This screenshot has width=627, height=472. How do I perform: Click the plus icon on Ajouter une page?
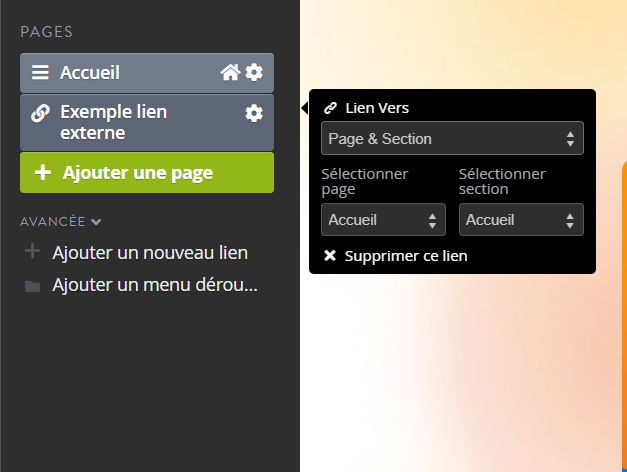pyautogui.click(x=43, y=172)
